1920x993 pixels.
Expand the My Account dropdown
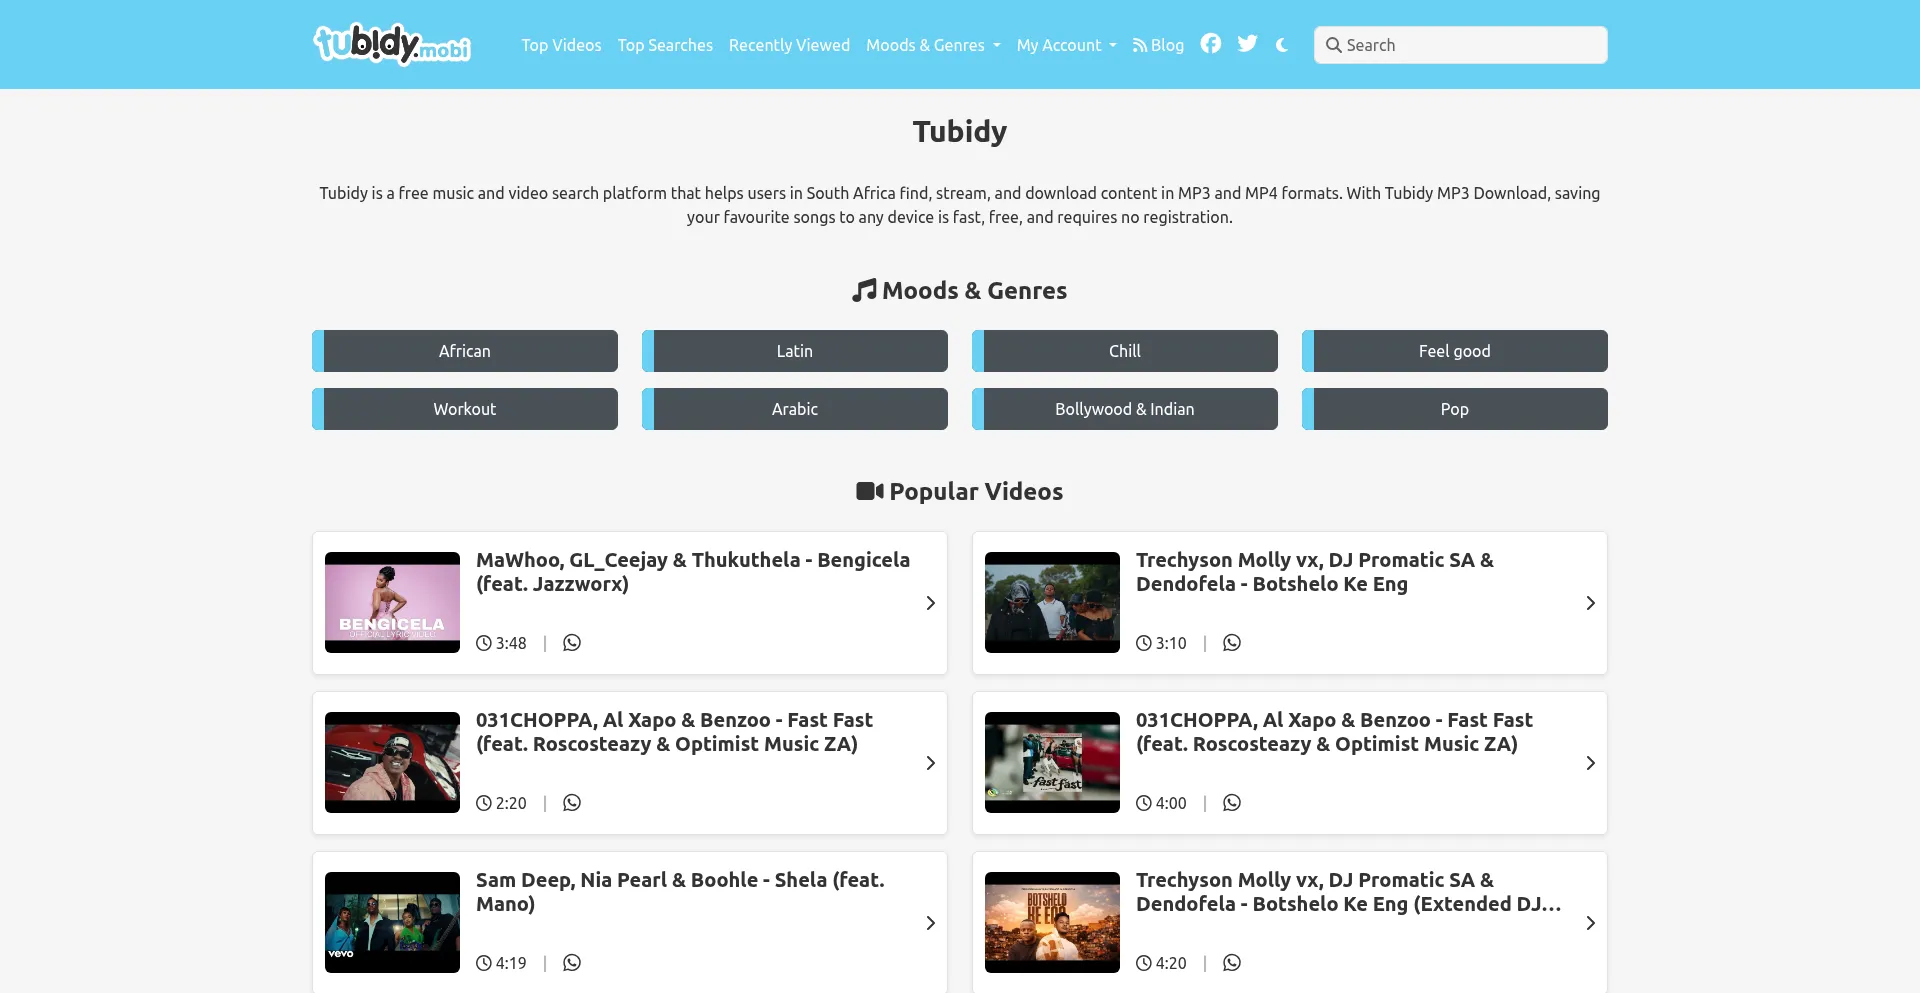[x=1066, y=45]
